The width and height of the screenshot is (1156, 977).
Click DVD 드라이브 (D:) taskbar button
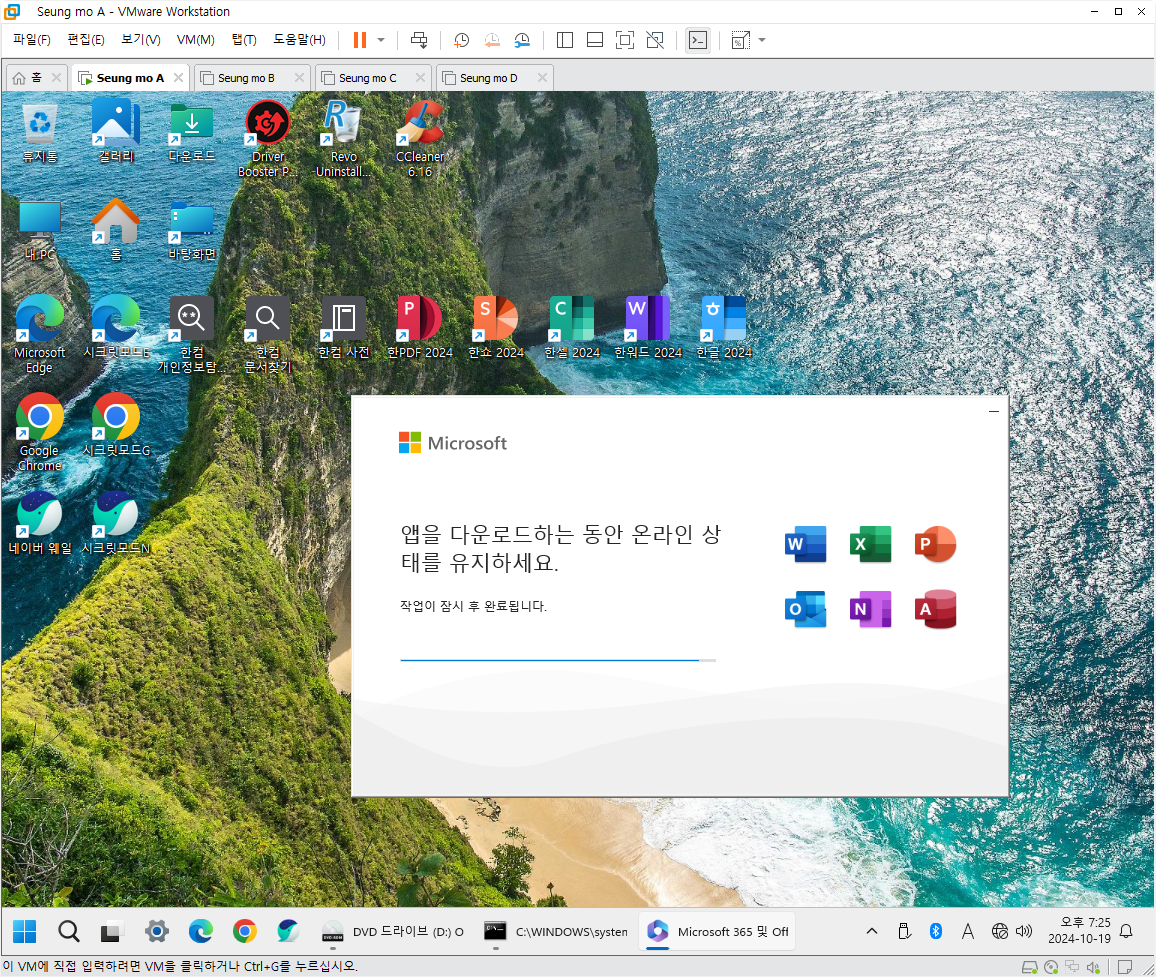click(x=393, y=931)
